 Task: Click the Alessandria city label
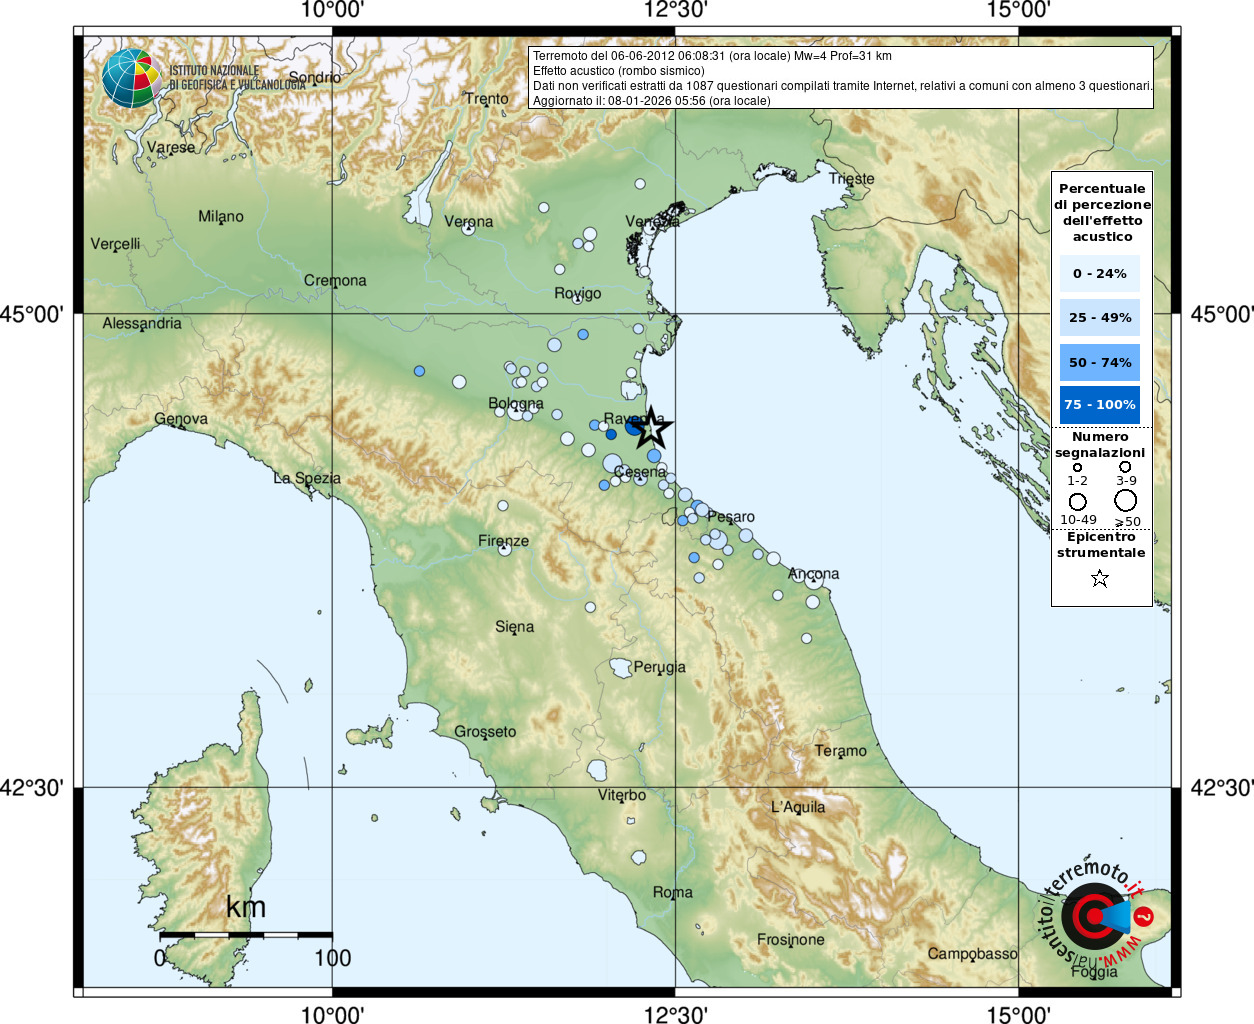click(142, 323)
